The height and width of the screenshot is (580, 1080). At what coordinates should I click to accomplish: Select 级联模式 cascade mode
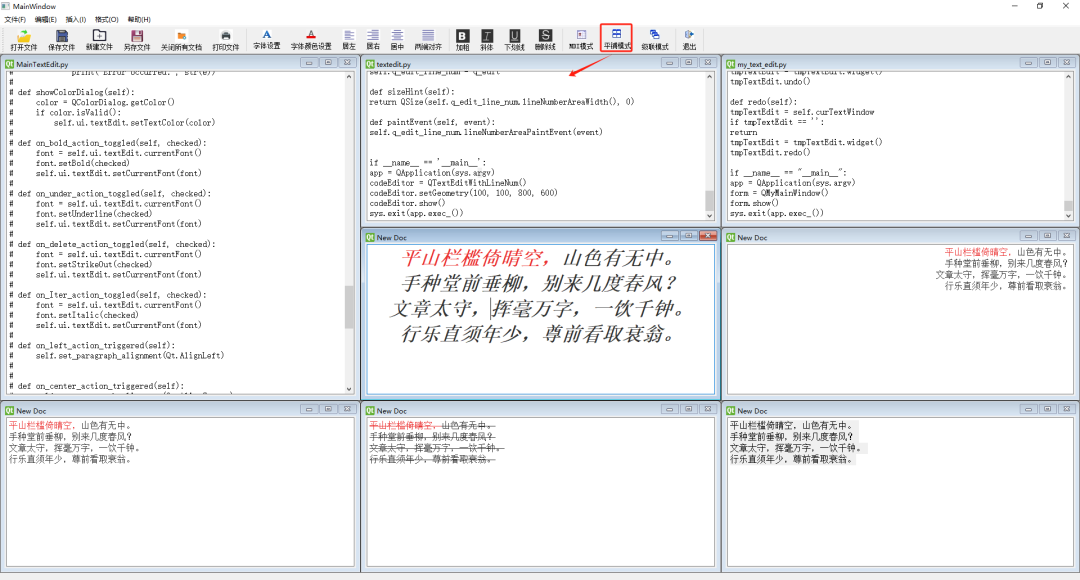[654, 40]
